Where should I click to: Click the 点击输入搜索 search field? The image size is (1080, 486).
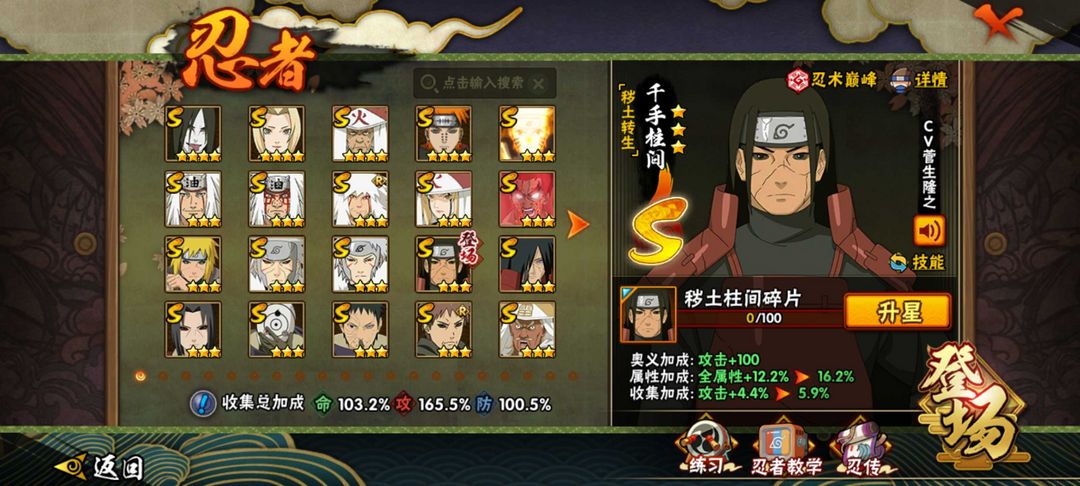[x=484, y=83]
